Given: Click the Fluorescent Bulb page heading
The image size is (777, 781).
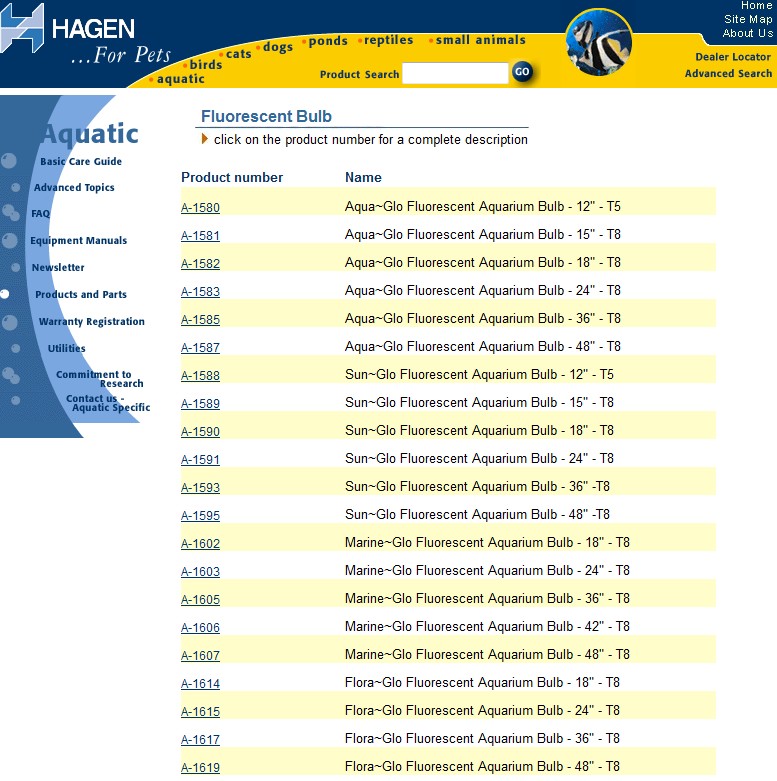Looking at the screenshot, I should [266, 116].
